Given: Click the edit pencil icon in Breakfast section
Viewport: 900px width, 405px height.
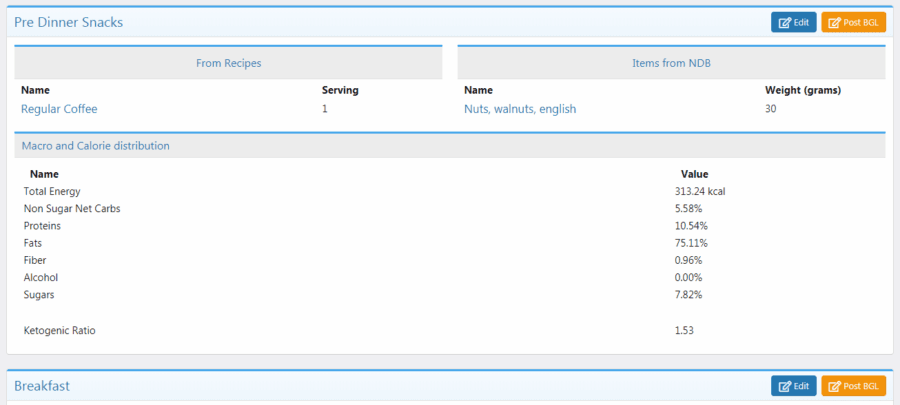Looking at the screenshot, I should pos(785,386).
